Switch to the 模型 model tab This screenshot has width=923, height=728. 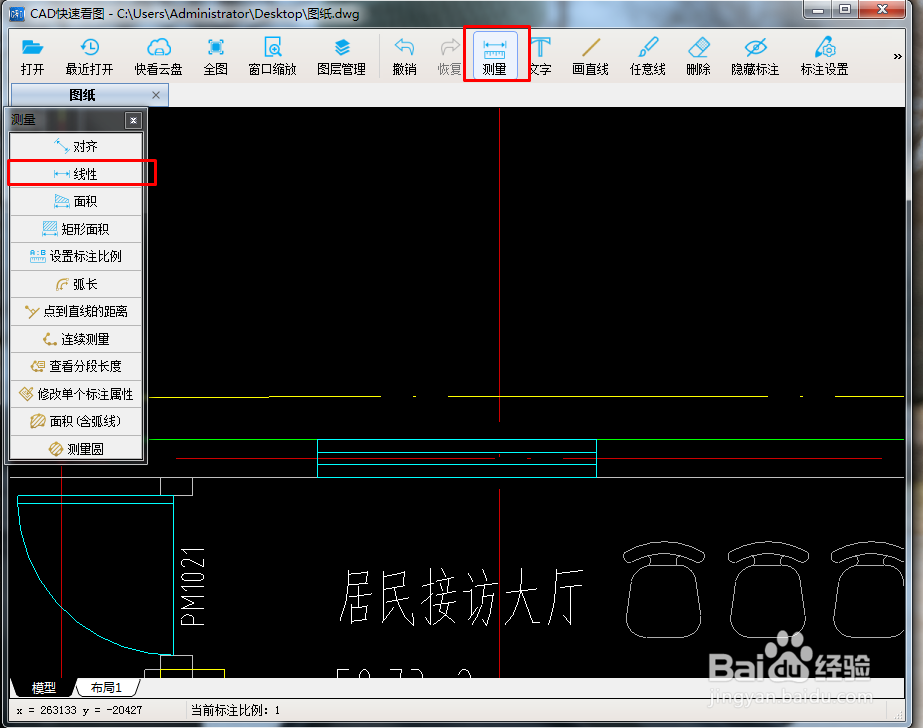44,687
